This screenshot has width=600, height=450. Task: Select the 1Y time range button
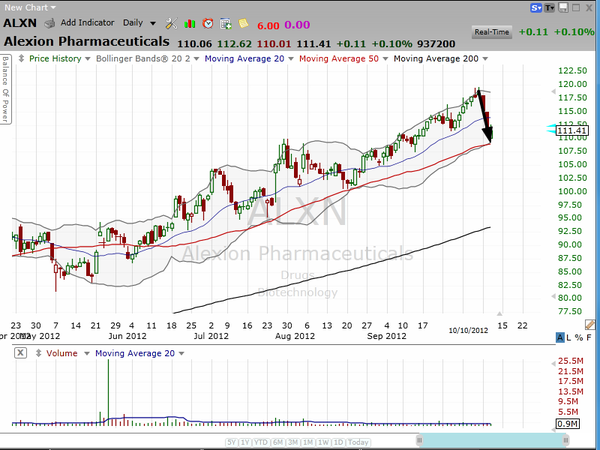pos(245,442)
